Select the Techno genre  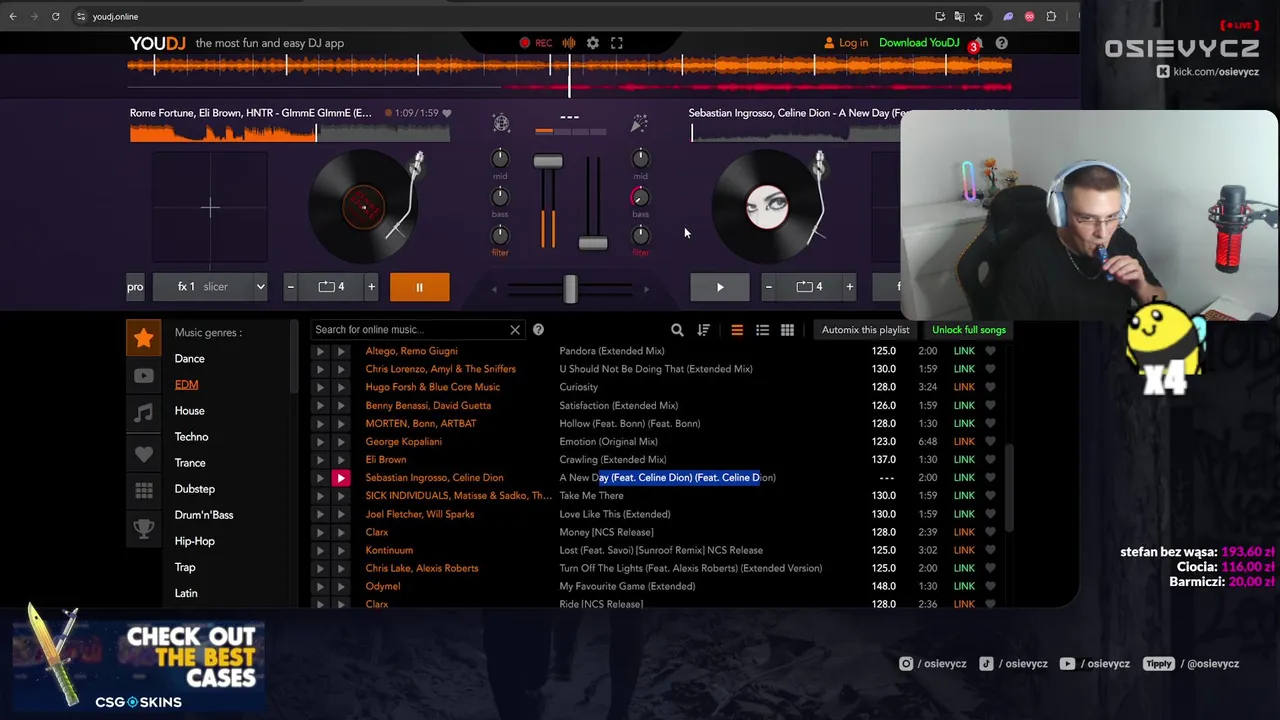tap(192, 437)
